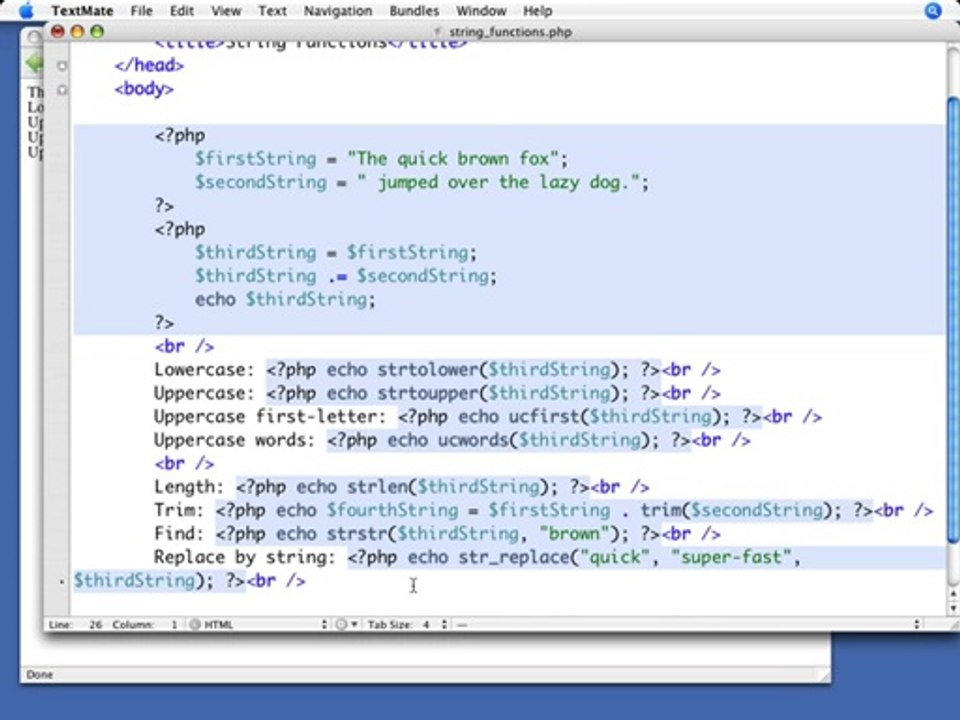Image resolution: width=960 pixels, height=720 pixels.
Task: Open the View menu
Action: point(226,11)
